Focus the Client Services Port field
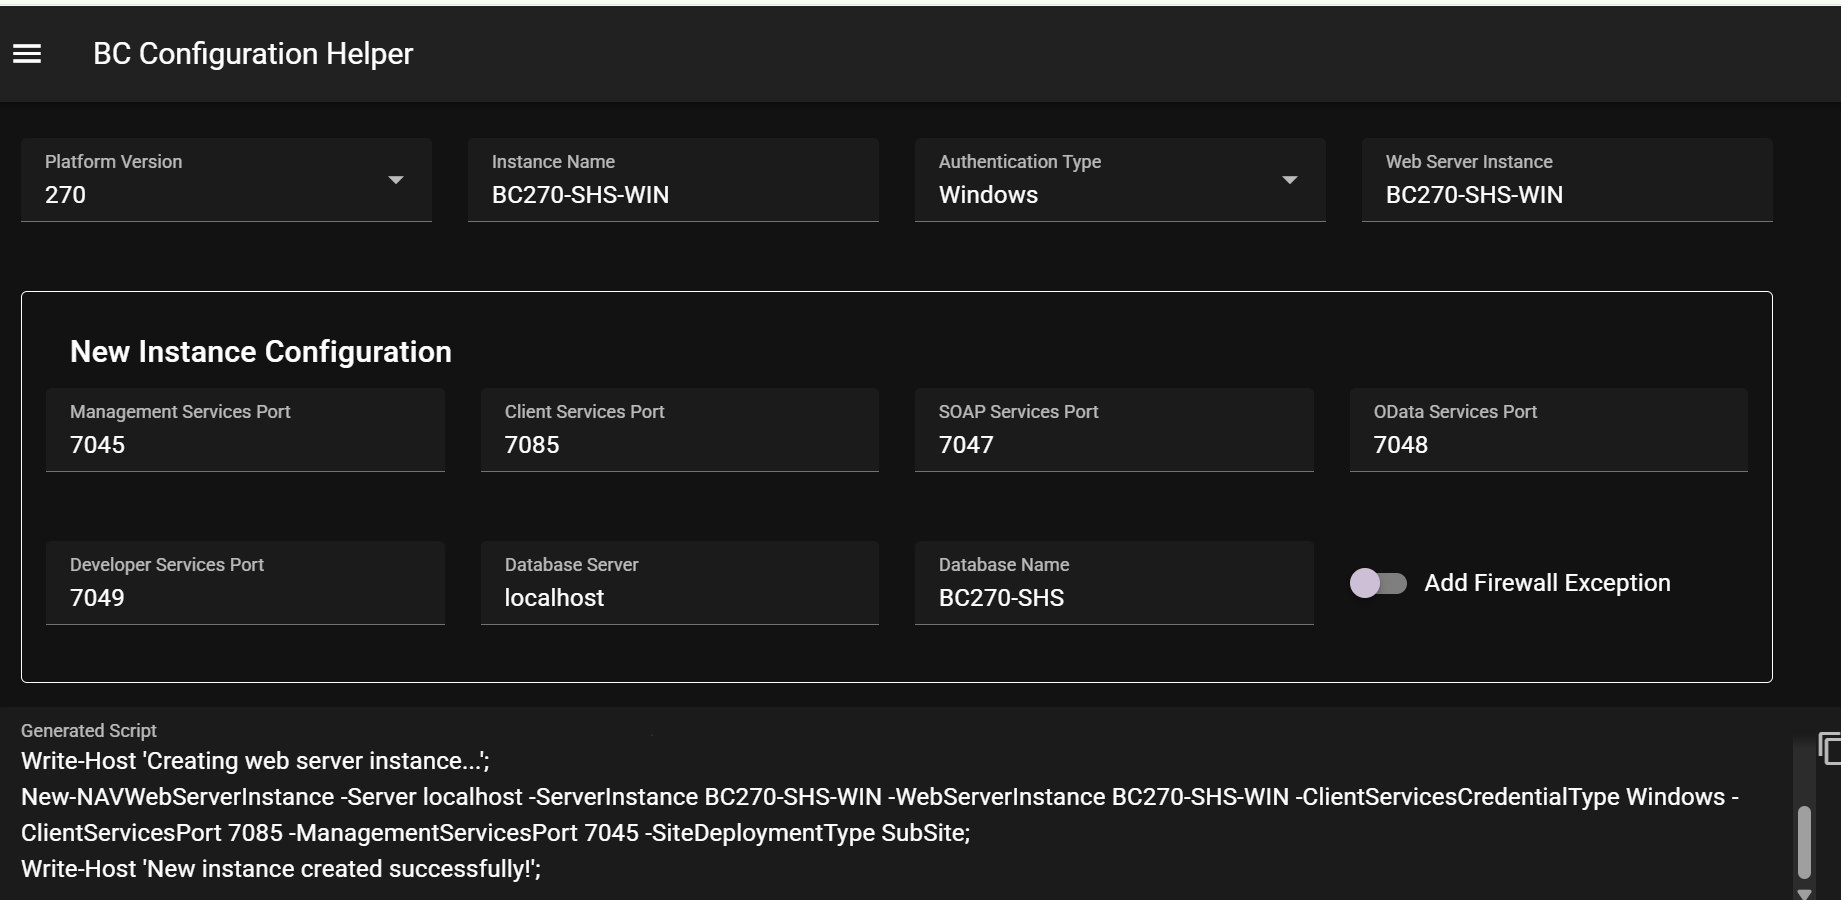Image resolution: width=1841 pixels, height=900 pixels. coord(680,430)
